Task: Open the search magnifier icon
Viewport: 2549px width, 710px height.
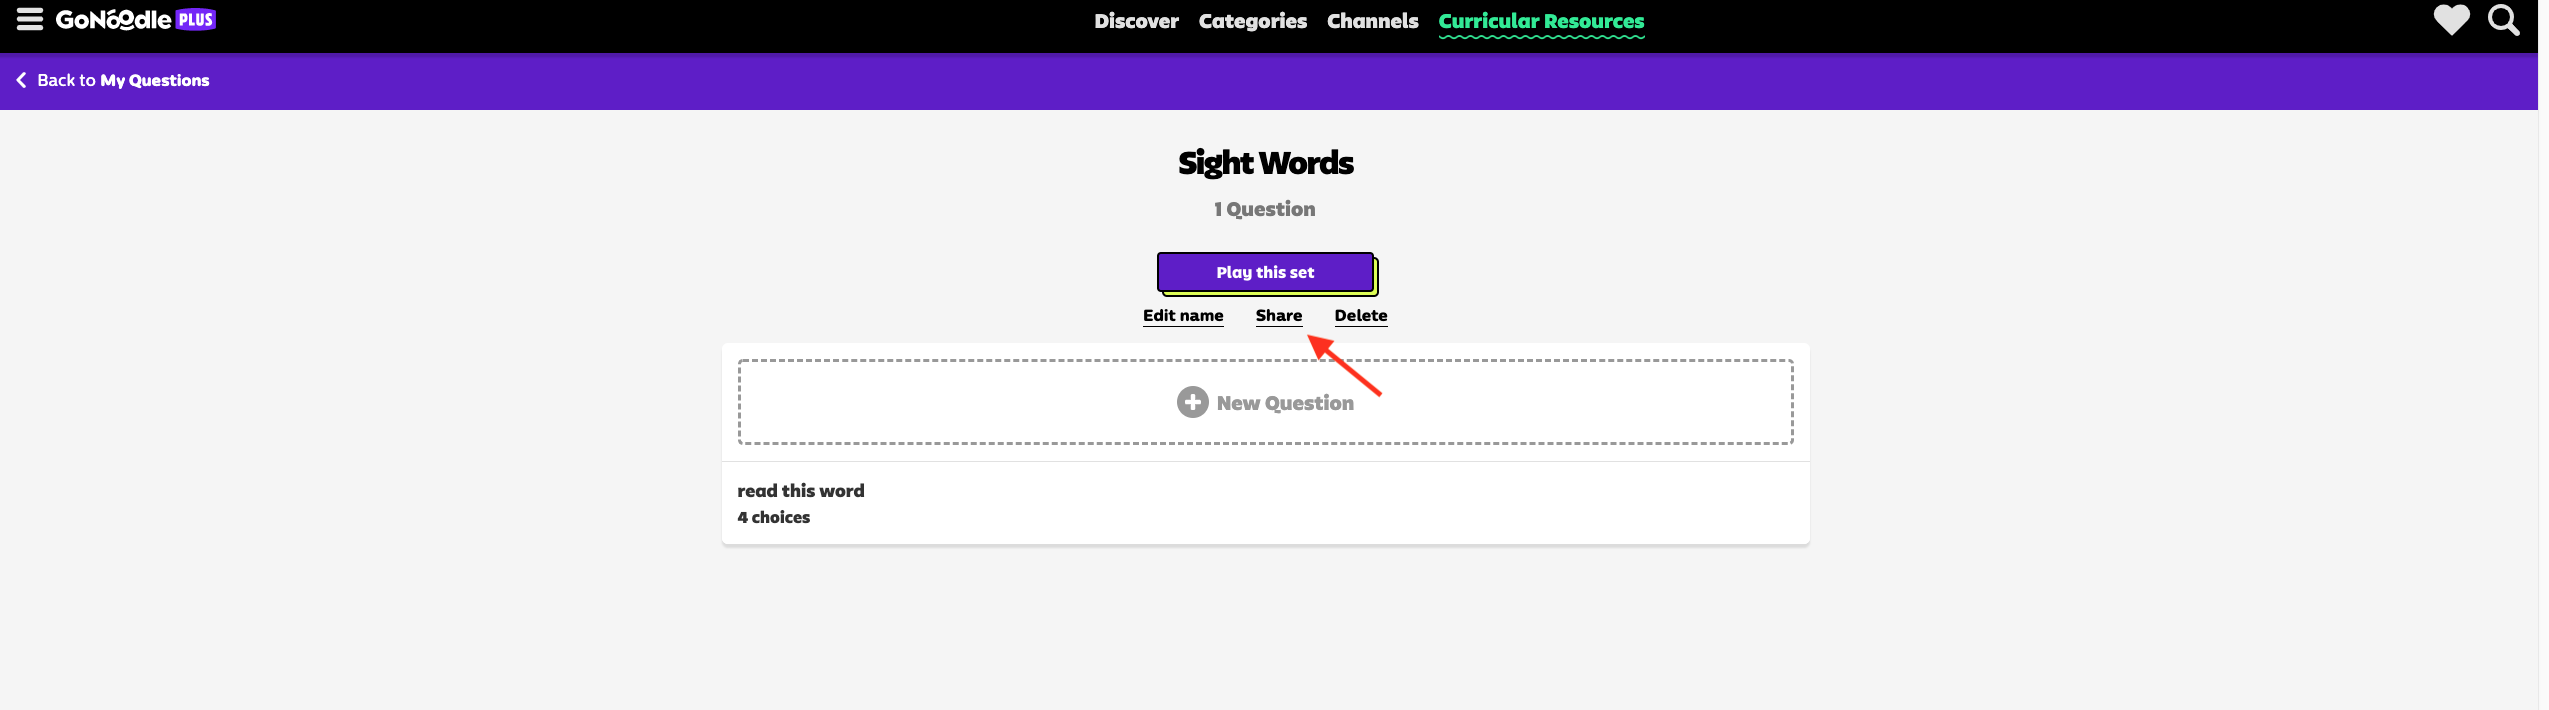Action: pos(2504,20)
